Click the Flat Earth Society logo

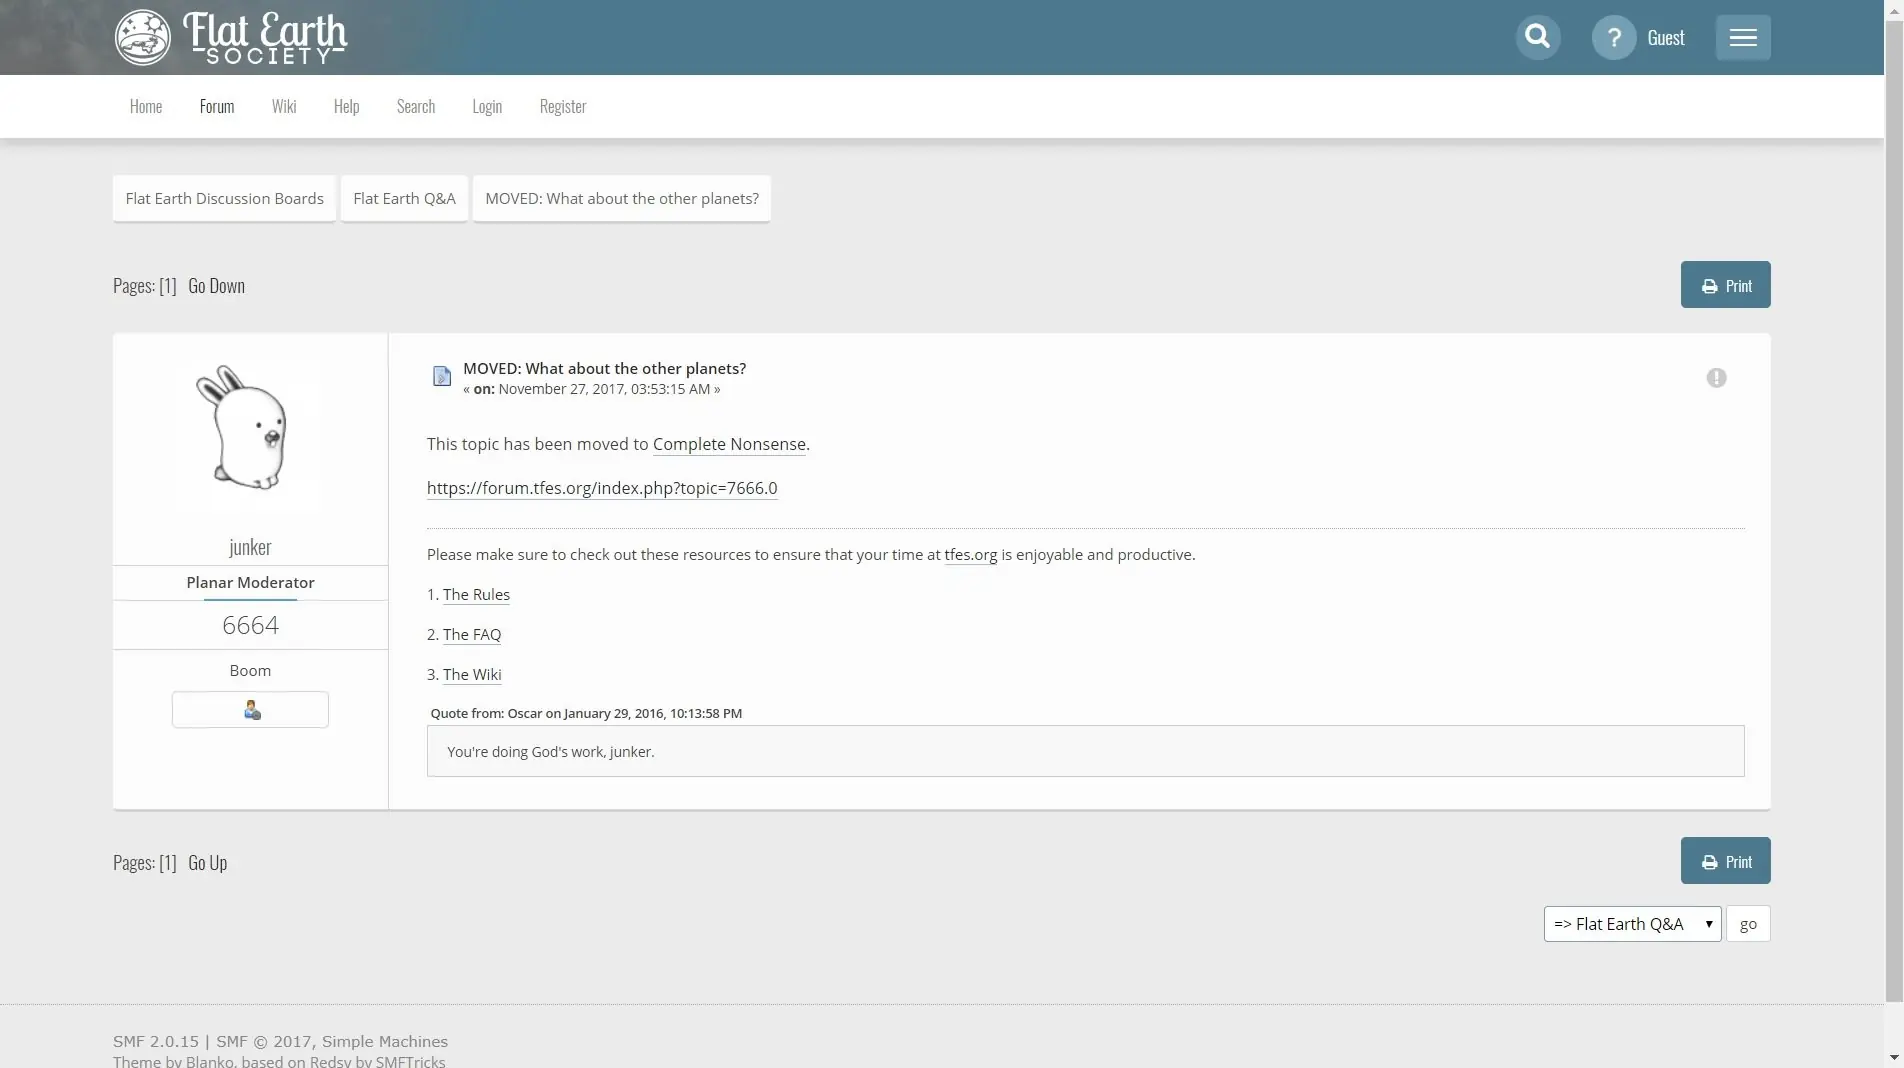(231, 38)
